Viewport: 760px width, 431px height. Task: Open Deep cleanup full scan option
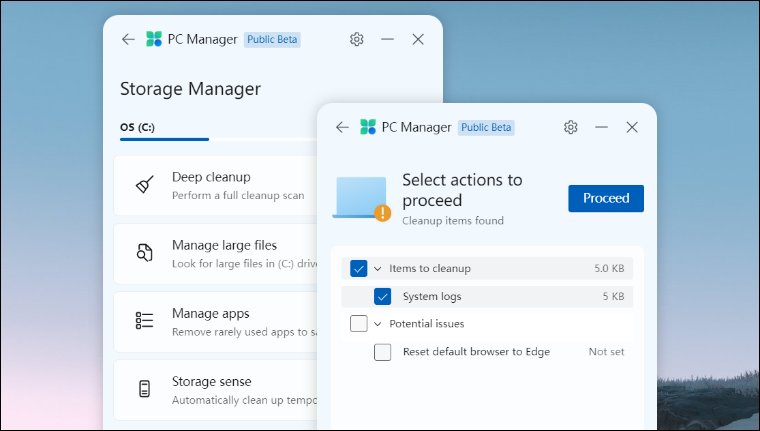point(216,186)
